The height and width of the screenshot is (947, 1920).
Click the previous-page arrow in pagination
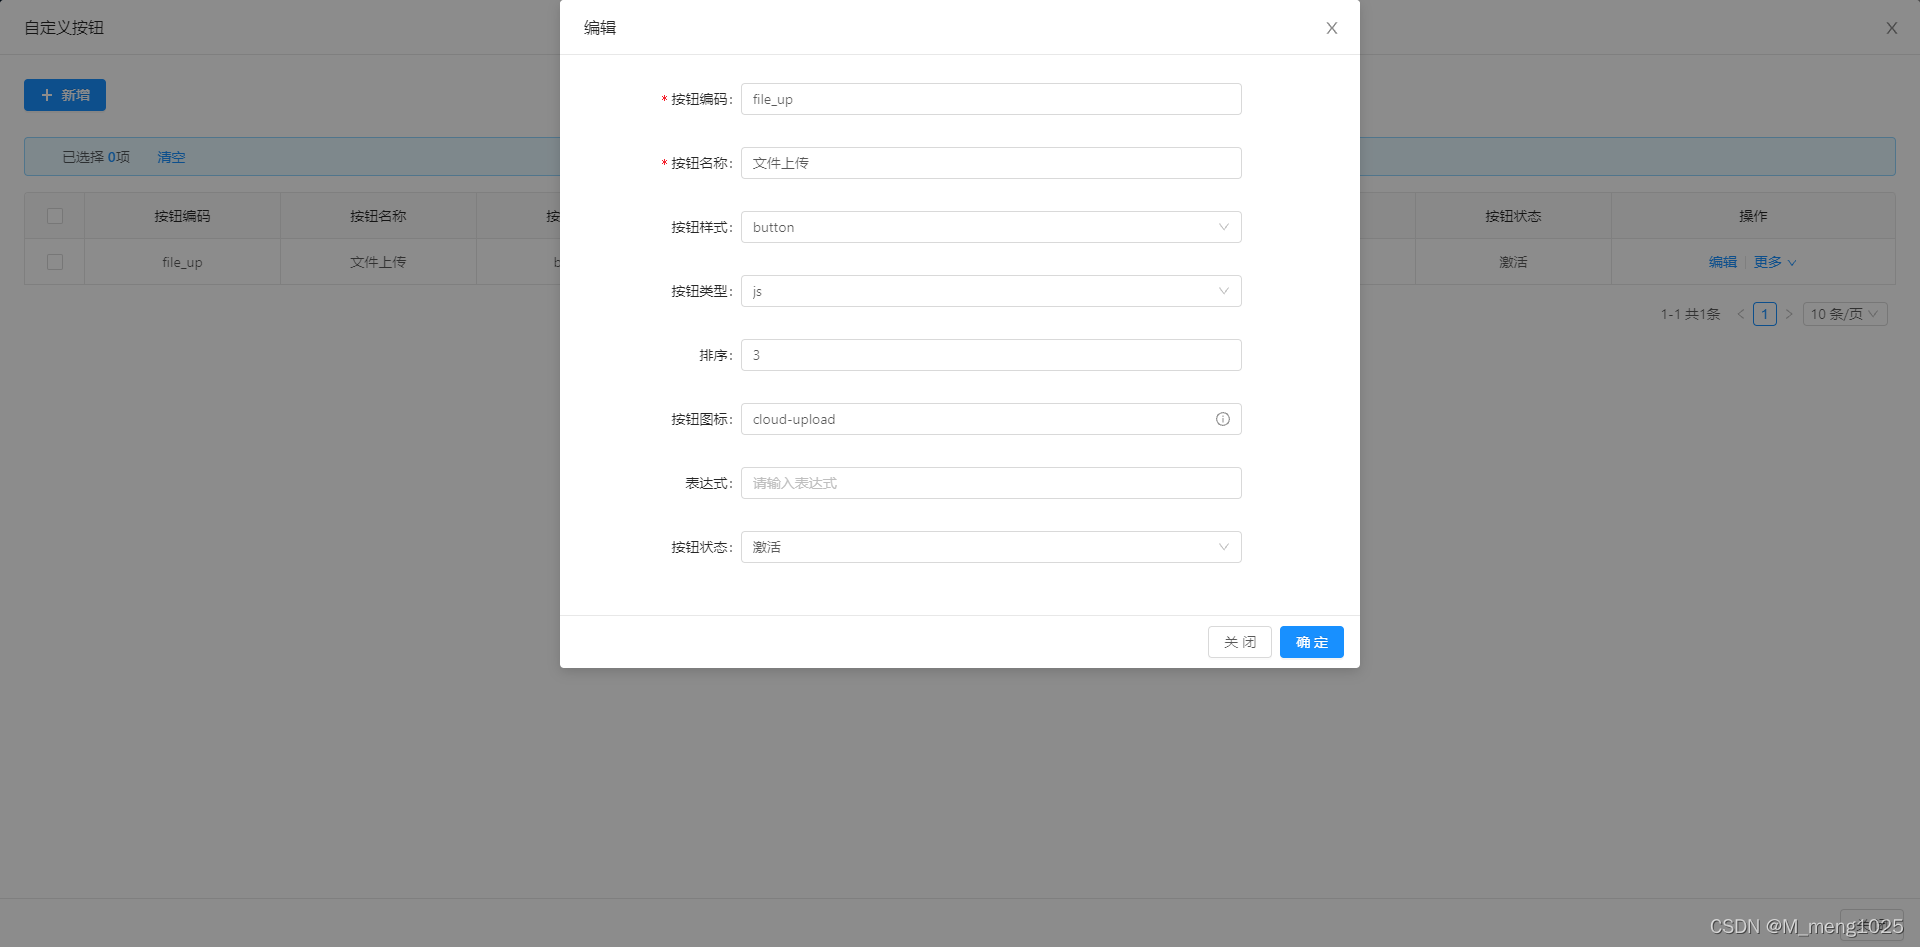(1740, 313)
